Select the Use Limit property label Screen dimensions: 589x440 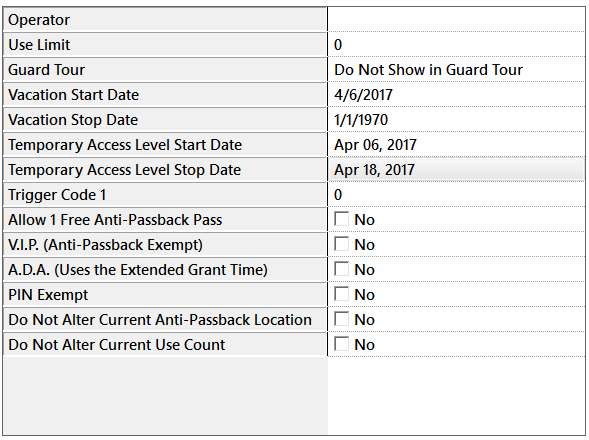[x=165, y=45]
